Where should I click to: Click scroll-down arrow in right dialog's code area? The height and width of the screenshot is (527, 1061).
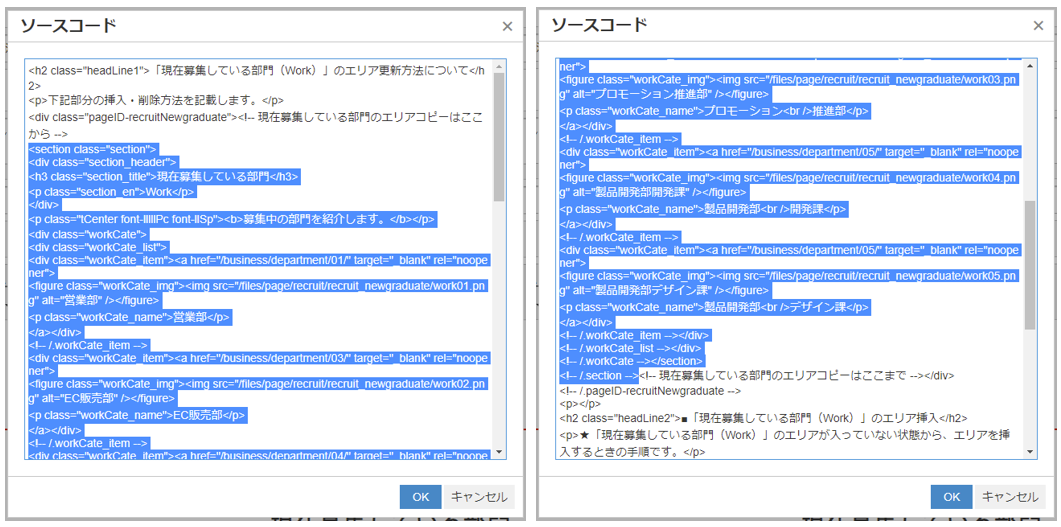pos(1030,452)
